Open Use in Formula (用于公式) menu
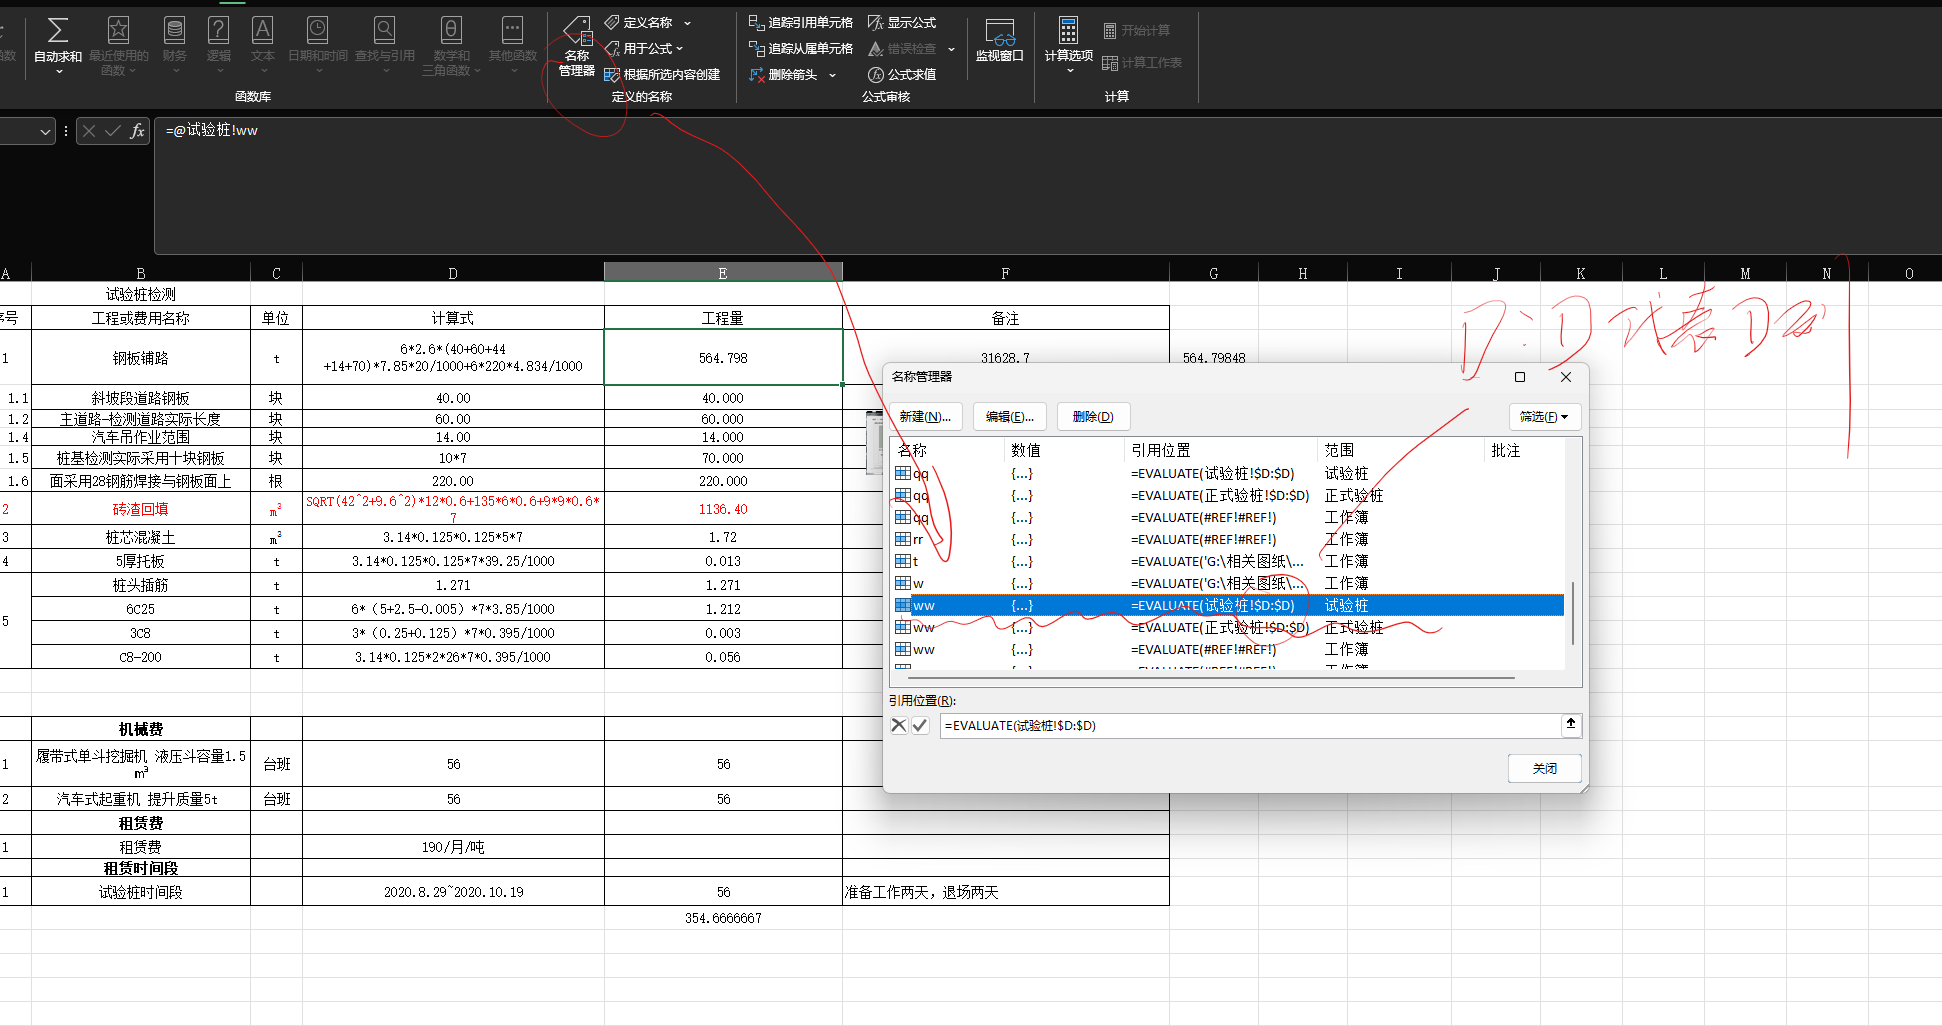The image size is (1942, 1026). [644, 48]
